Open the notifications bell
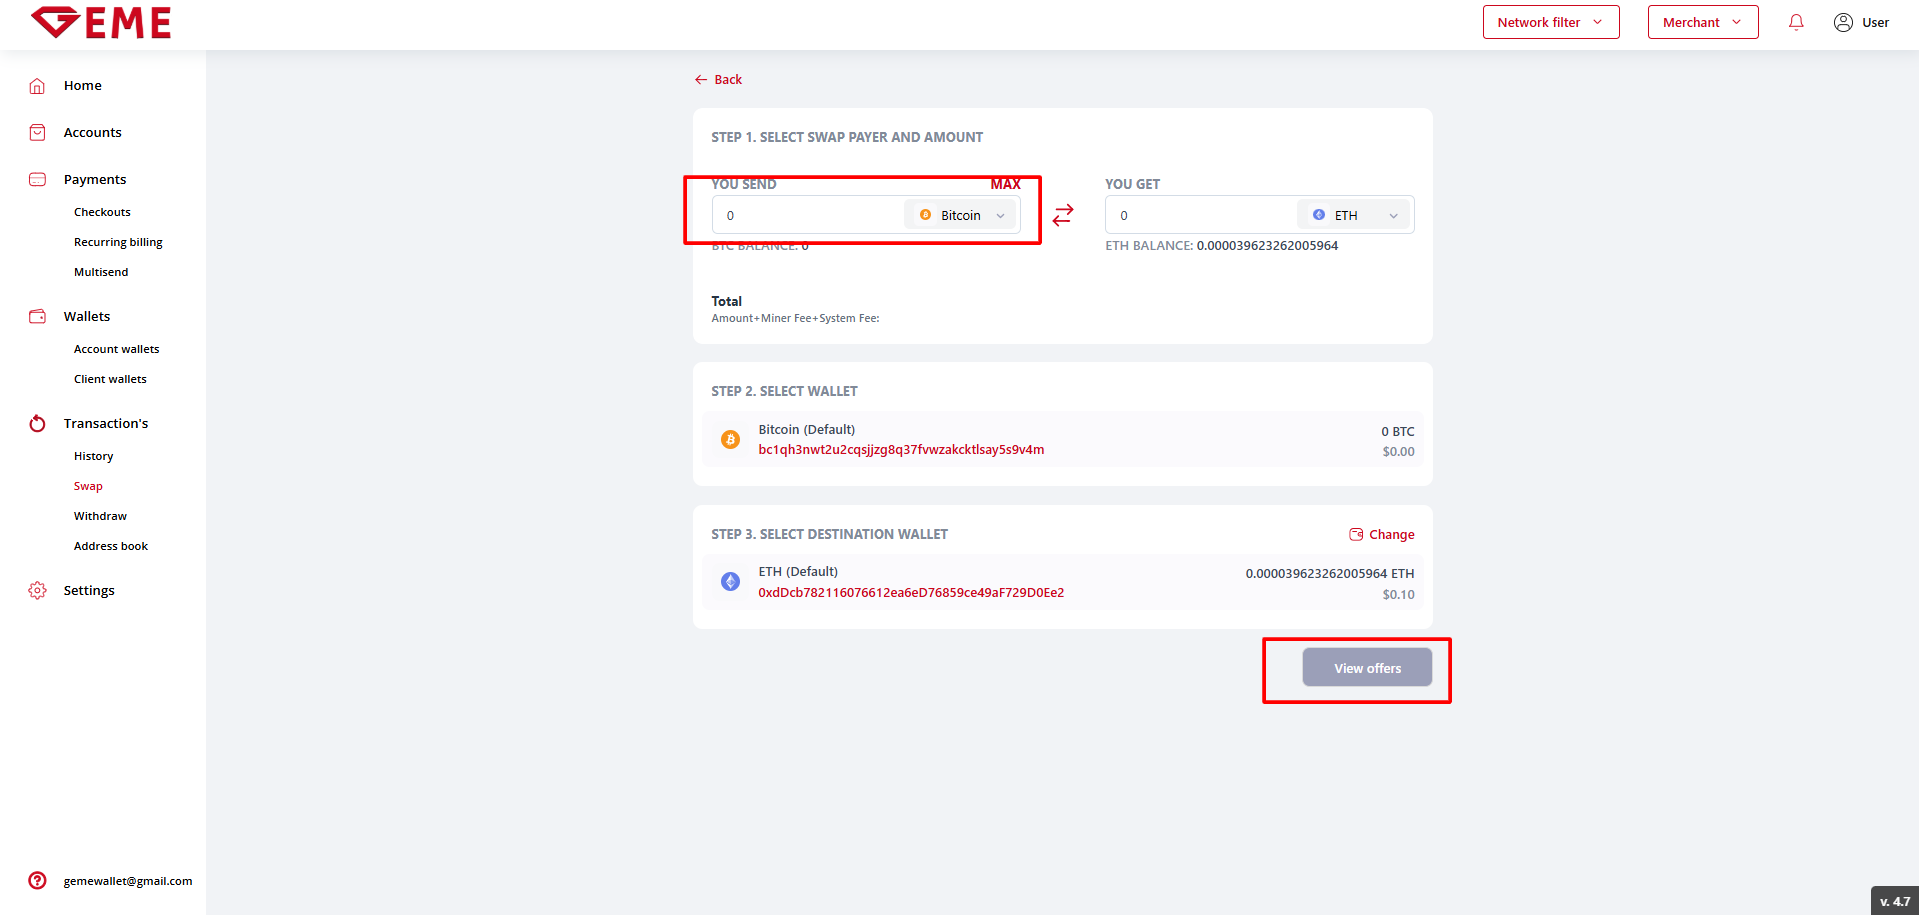Image resolution: width=1919 pixels, height=915 pixels. (x=1796, y=22)
